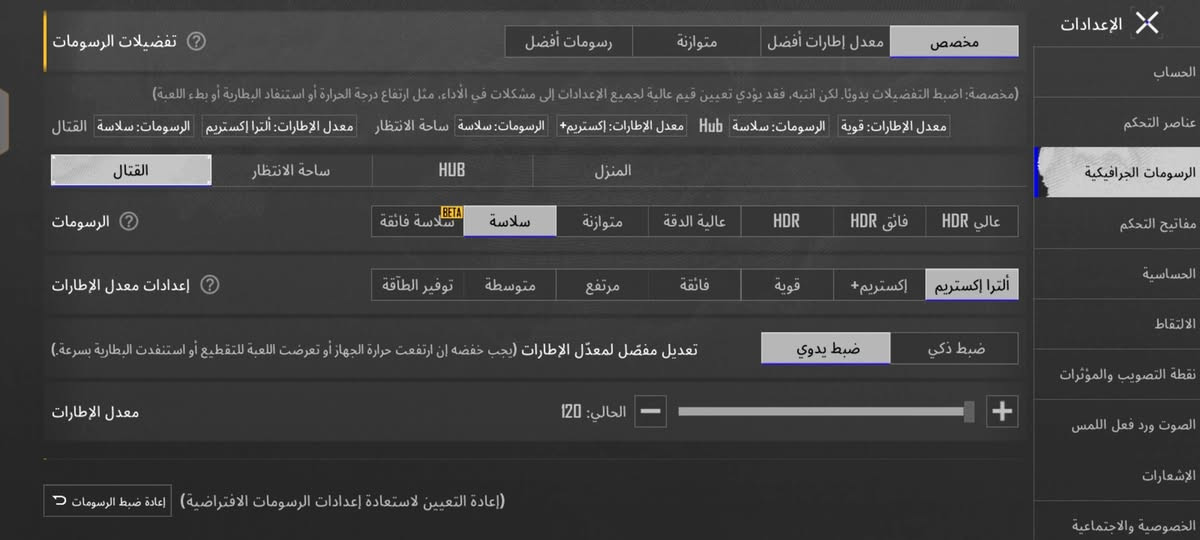
Task: Open نقطة التصويب والمؤثرات section
Action: 1116,374
